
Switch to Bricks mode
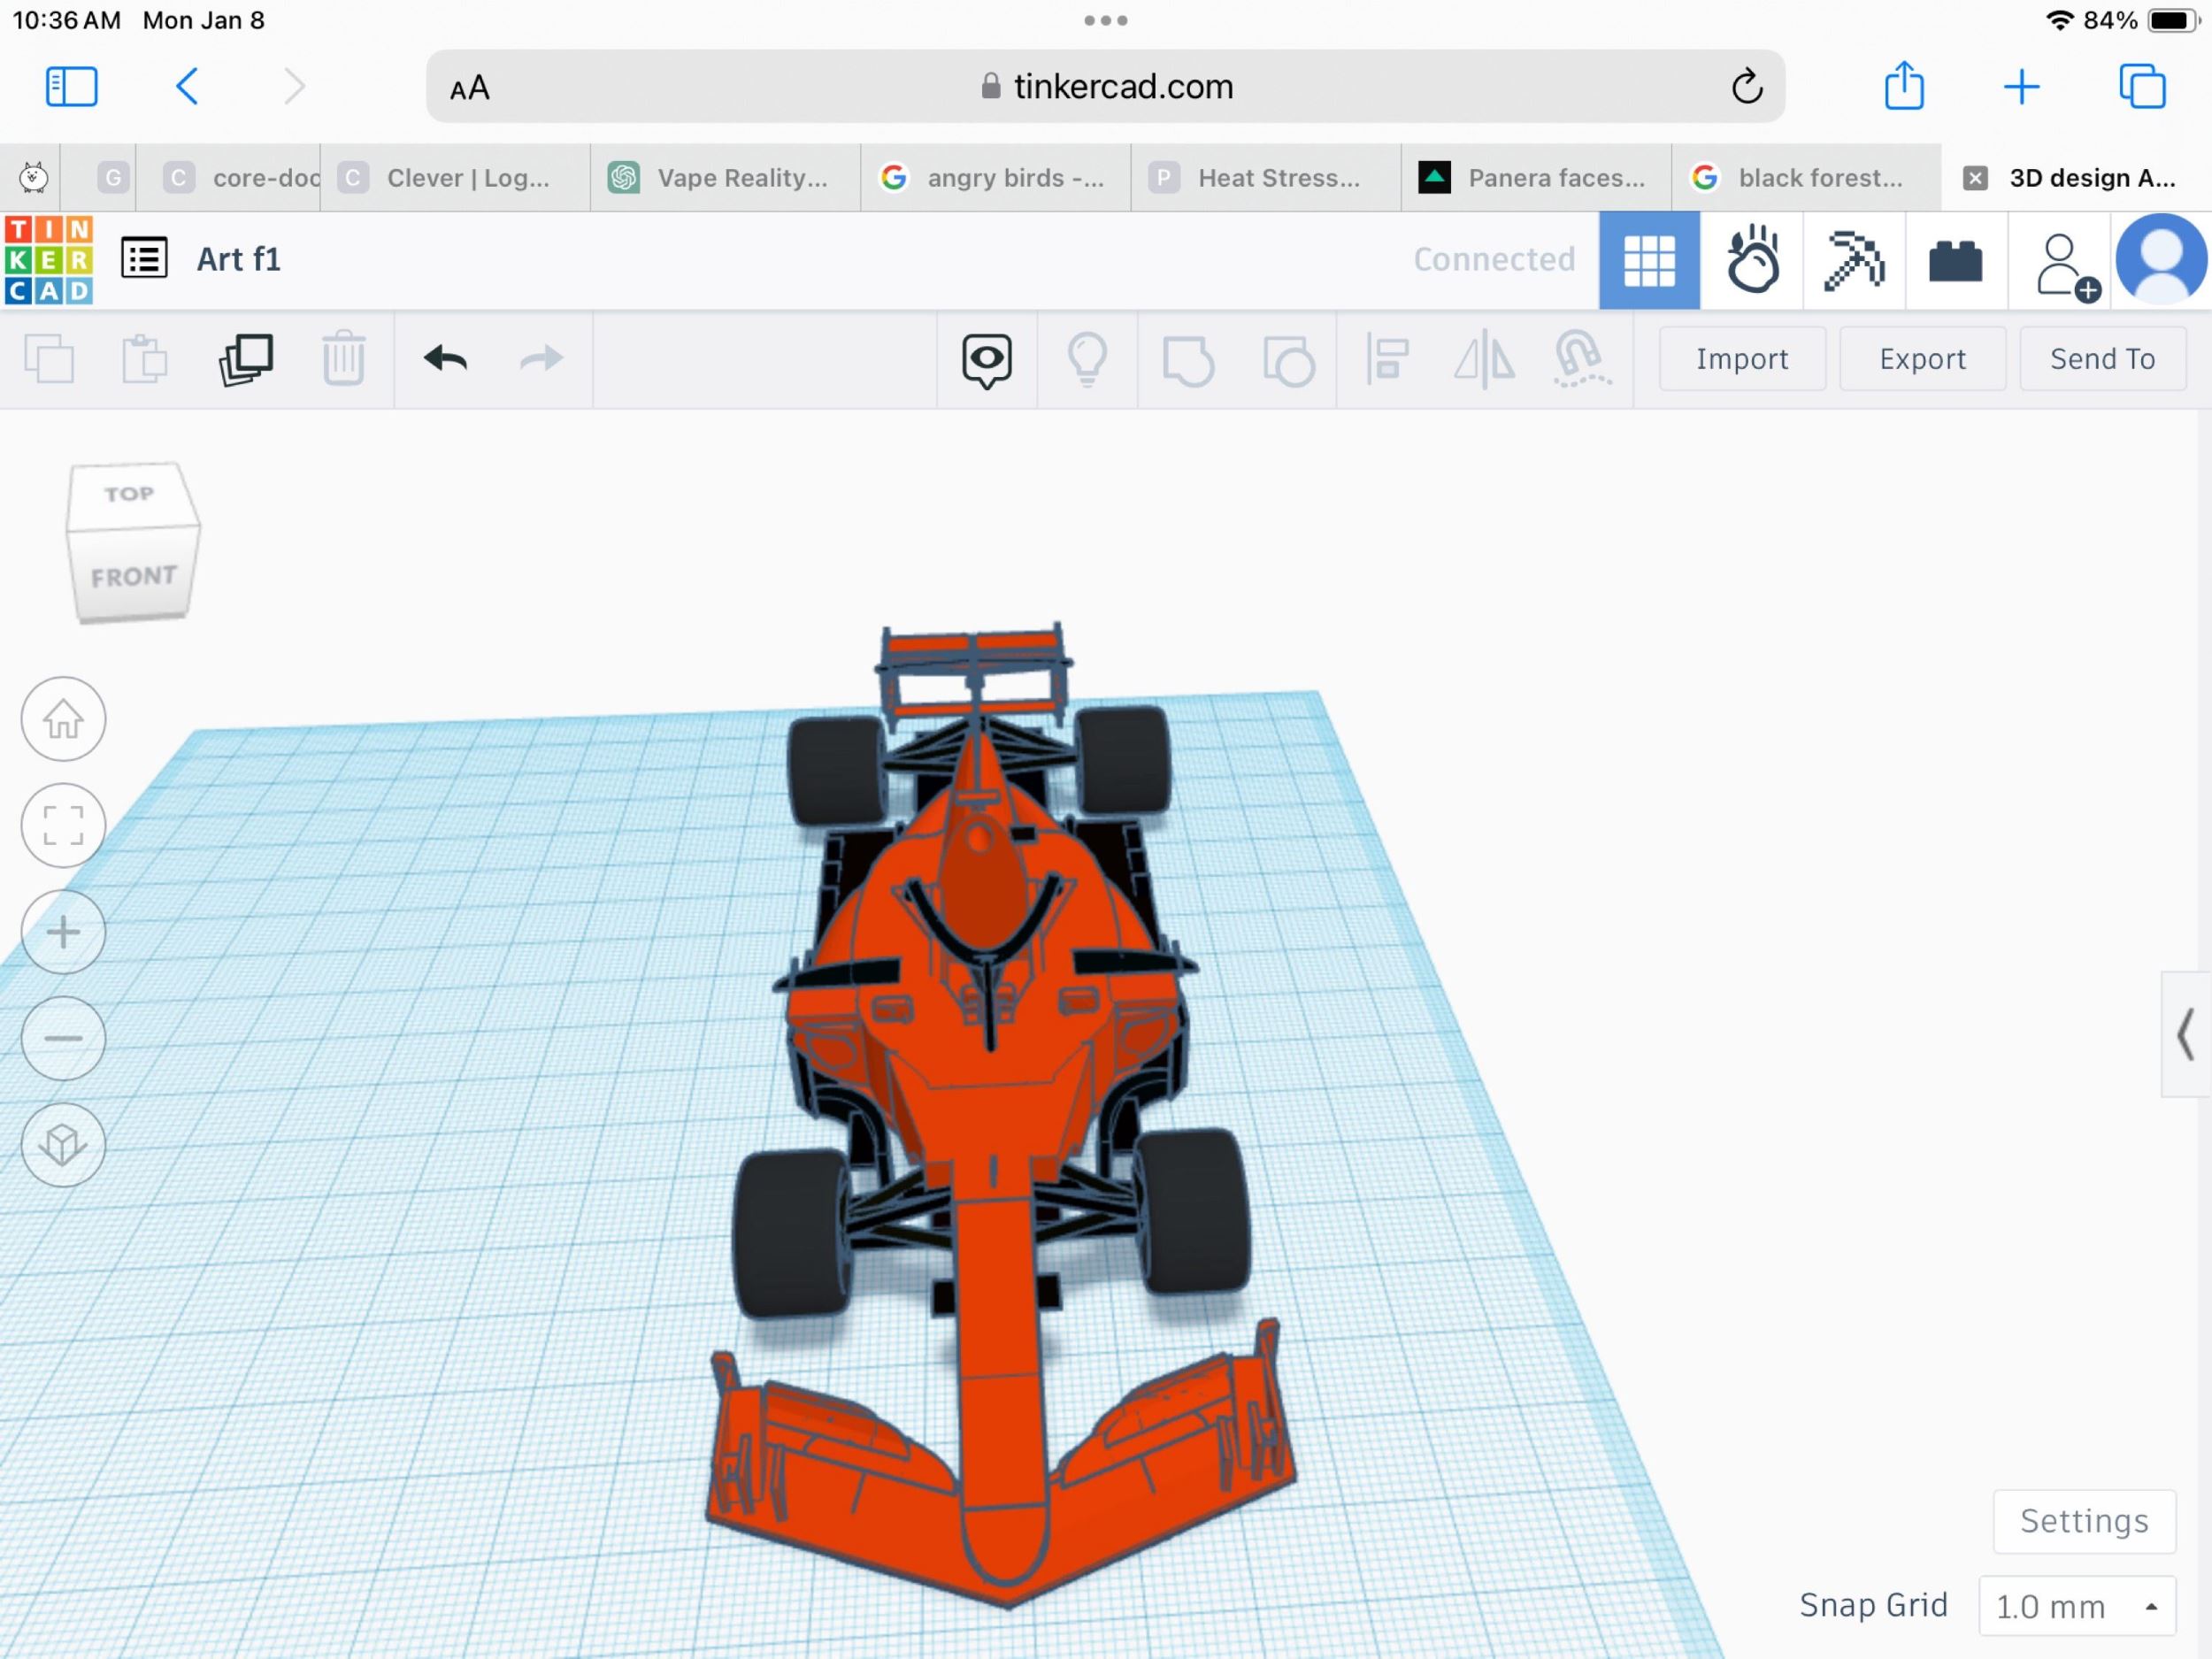[x=1955, y=260]
